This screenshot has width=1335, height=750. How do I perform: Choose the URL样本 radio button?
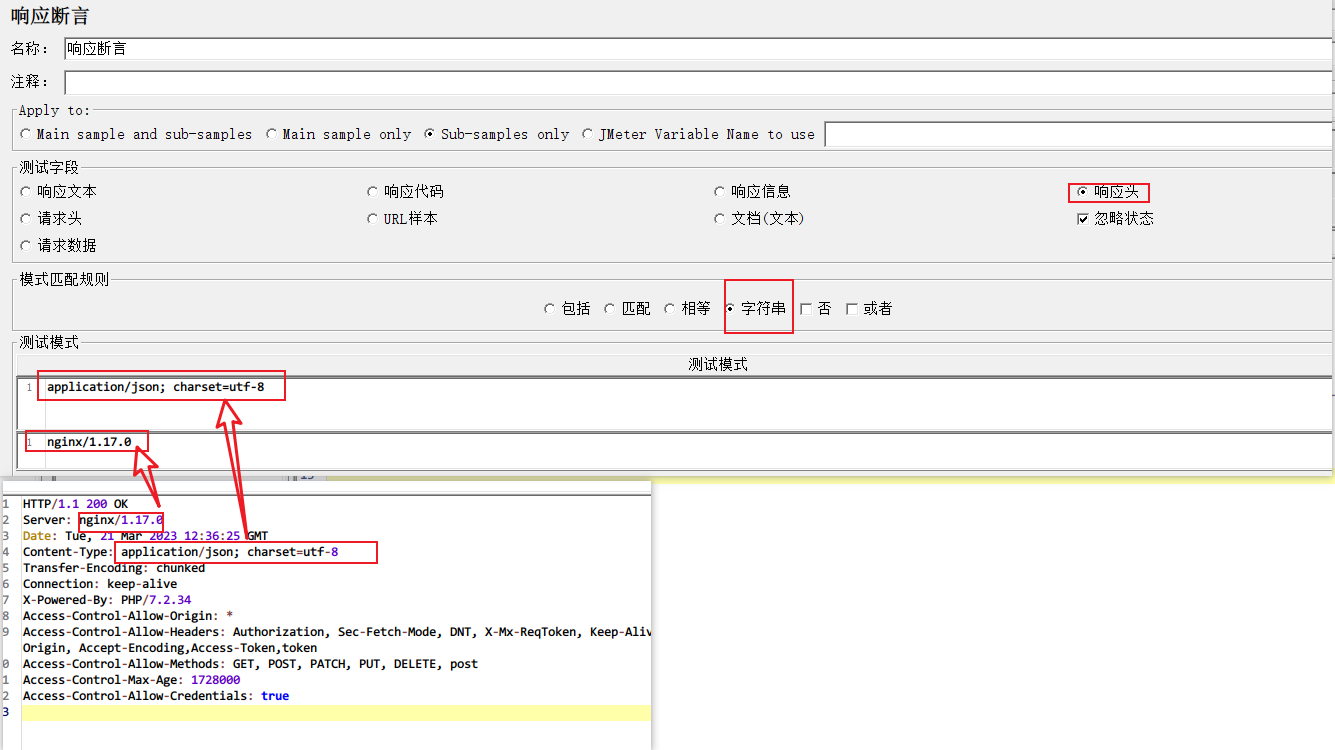coord(373,218)
